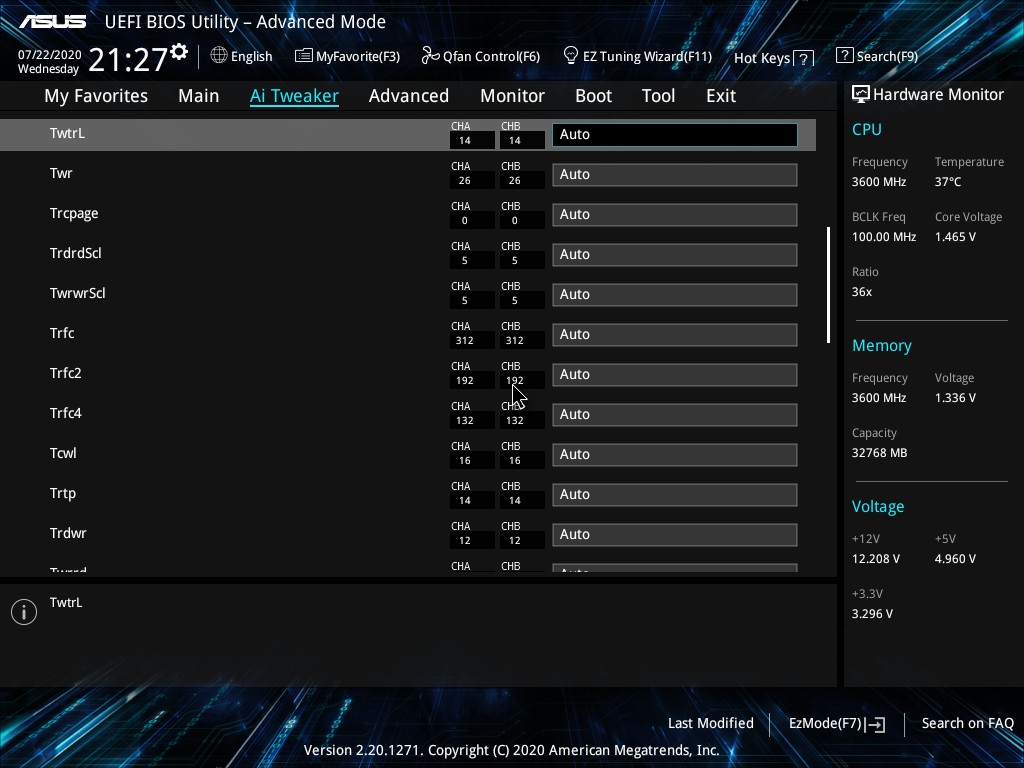The height and width of the screenshot is (768, 1024).
Task: Launch EZ Tuning Wizard lightbulb icon
Action: coord(571,56)
